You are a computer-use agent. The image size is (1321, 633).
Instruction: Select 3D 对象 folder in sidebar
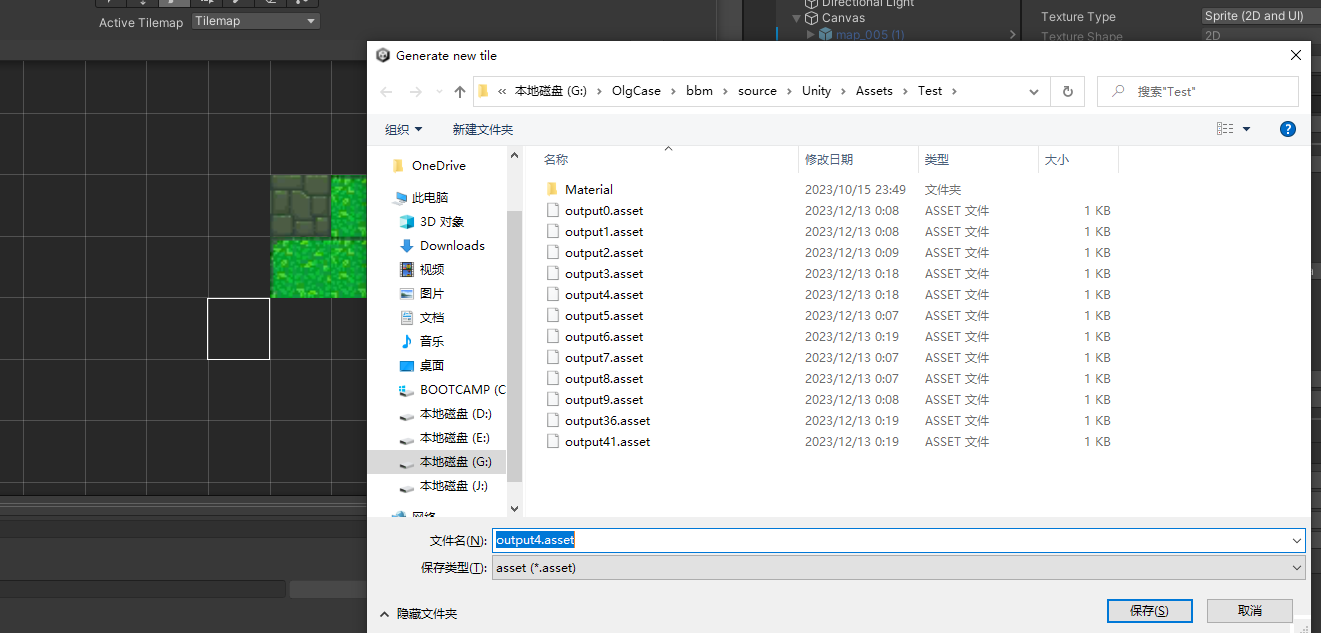point(441,221)
